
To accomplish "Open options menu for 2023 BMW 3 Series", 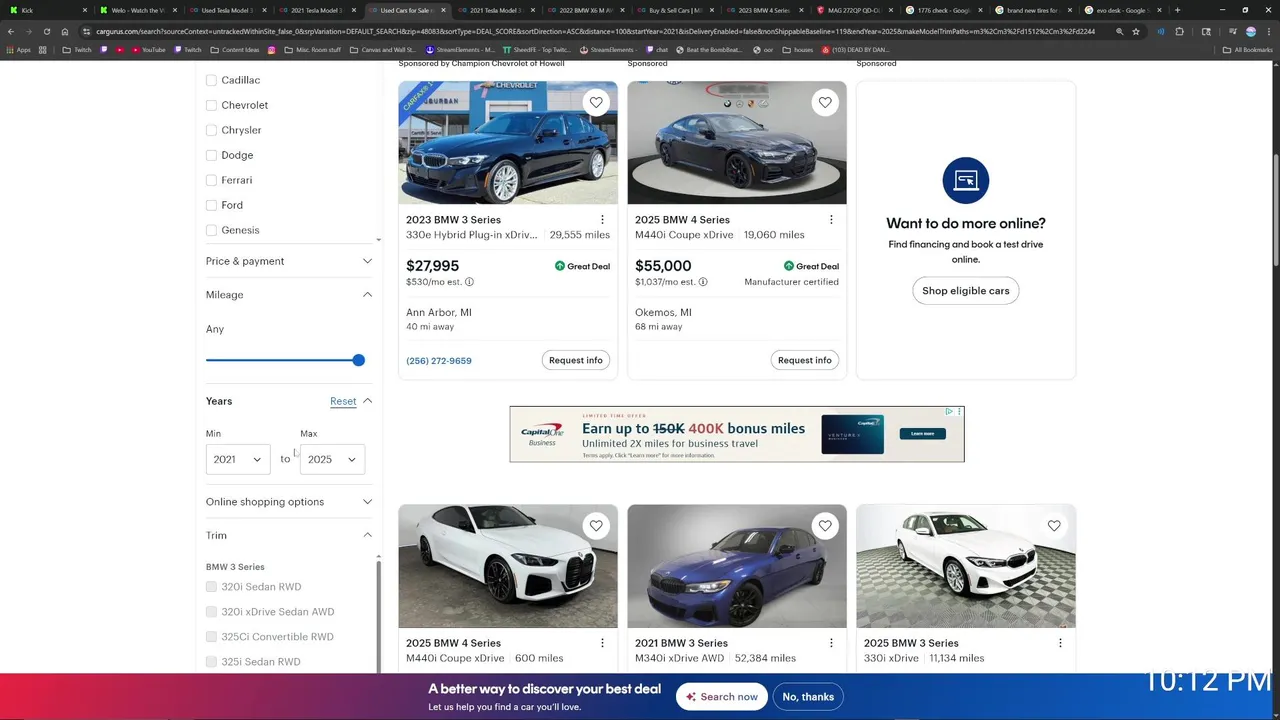I will [602, 219].
